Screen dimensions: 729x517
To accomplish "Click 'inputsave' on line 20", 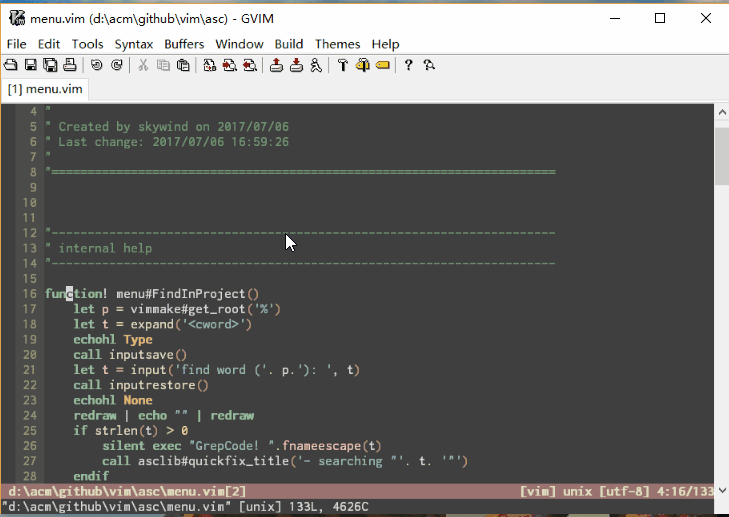I will tap(141, 355).
